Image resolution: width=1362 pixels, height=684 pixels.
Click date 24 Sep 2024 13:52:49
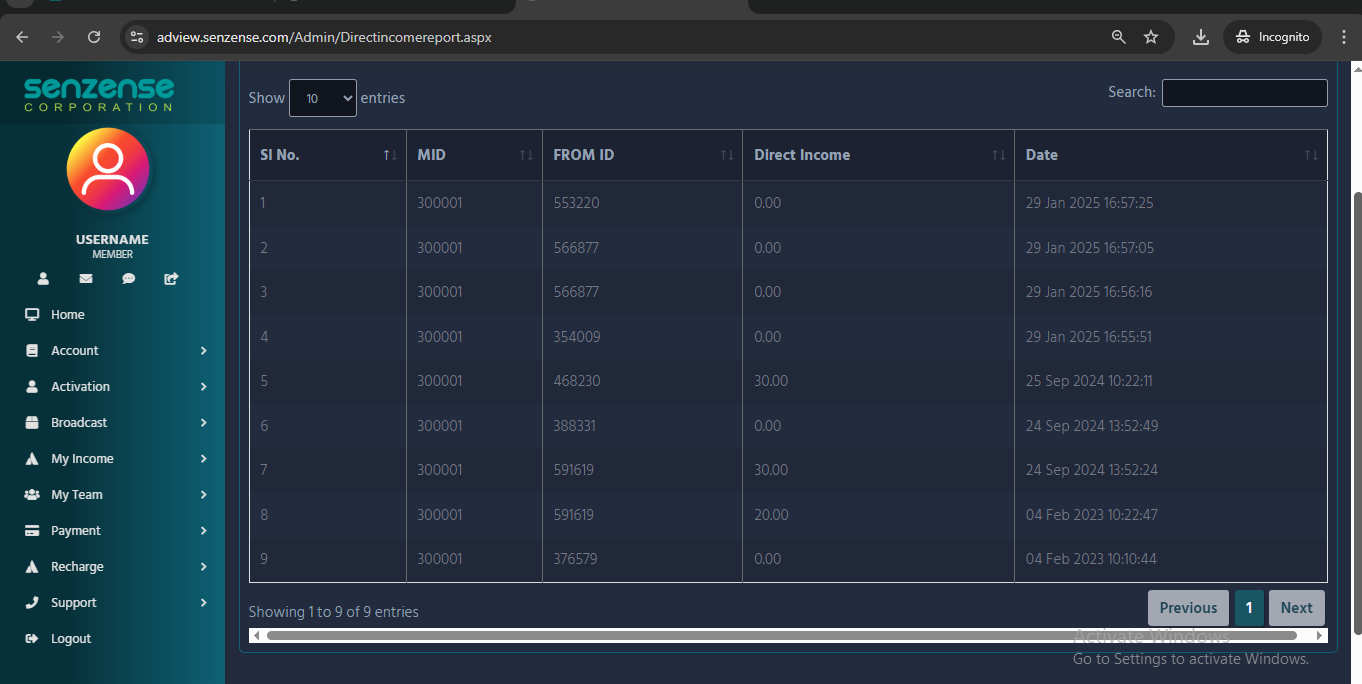(1092, 426)
